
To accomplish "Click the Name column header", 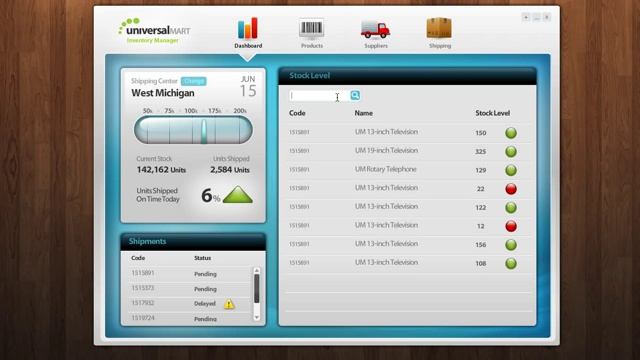I will click(x=363, y=113).
